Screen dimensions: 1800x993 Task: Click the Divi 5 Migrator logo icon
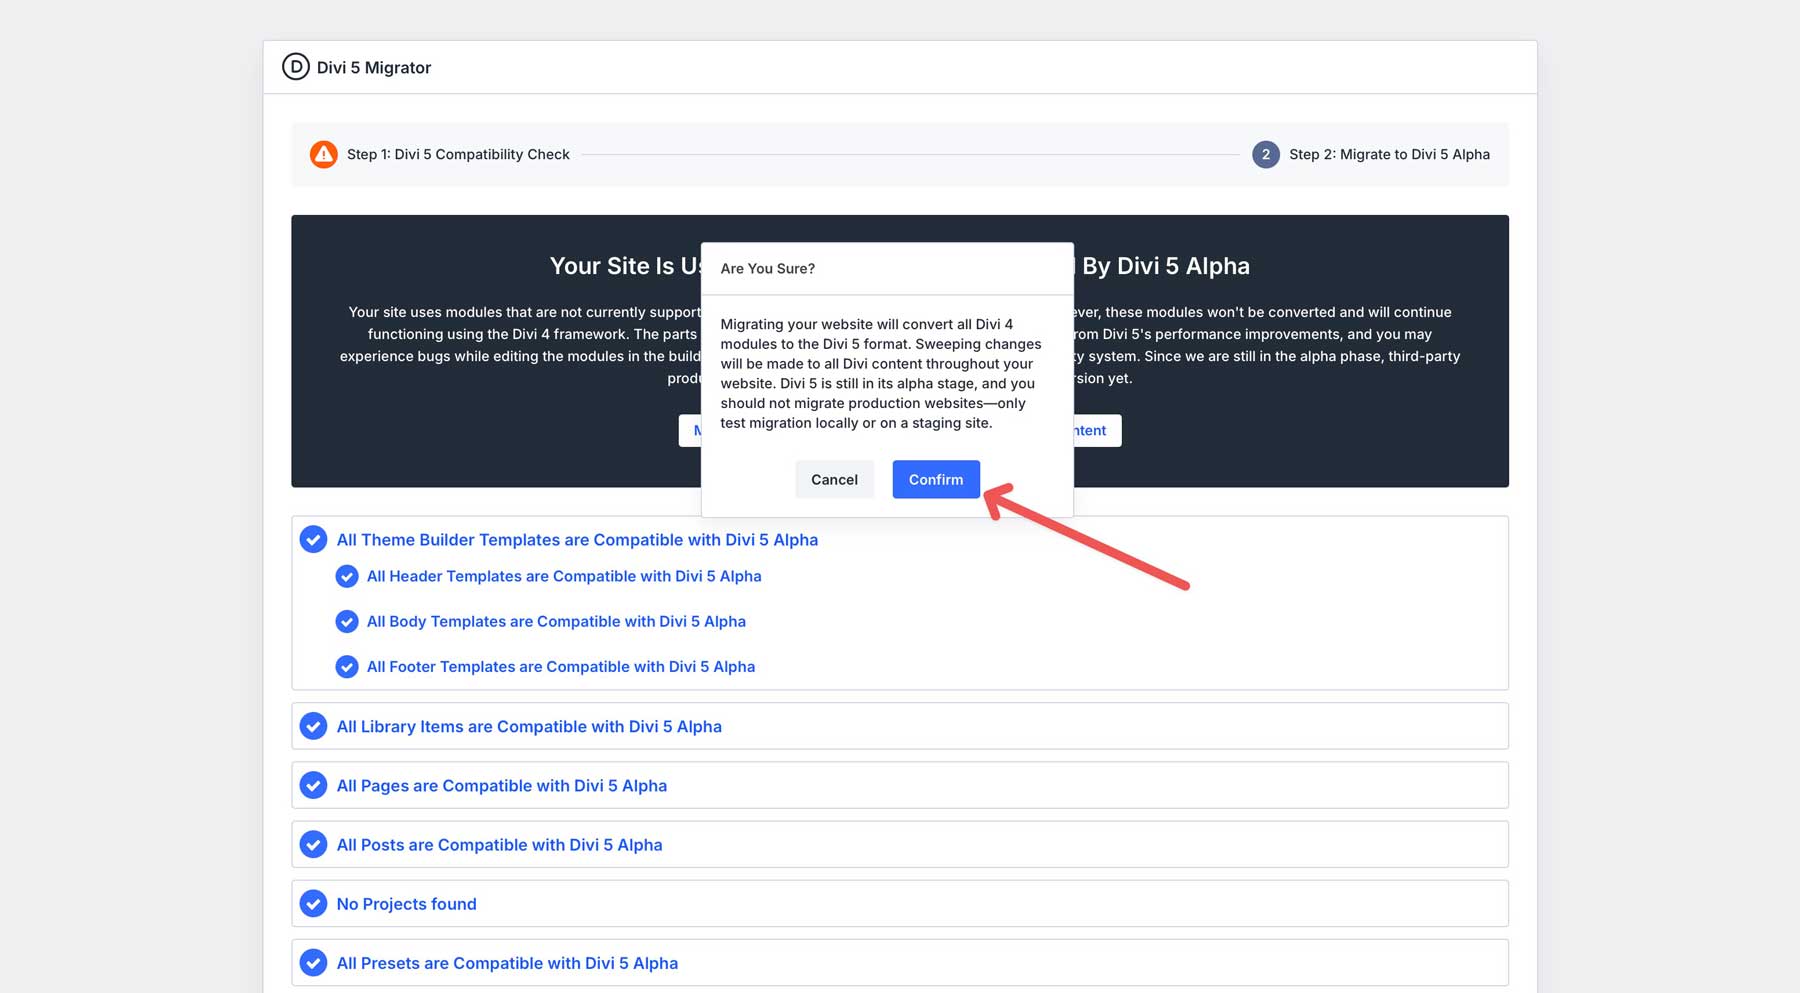[x=294, y=67]
